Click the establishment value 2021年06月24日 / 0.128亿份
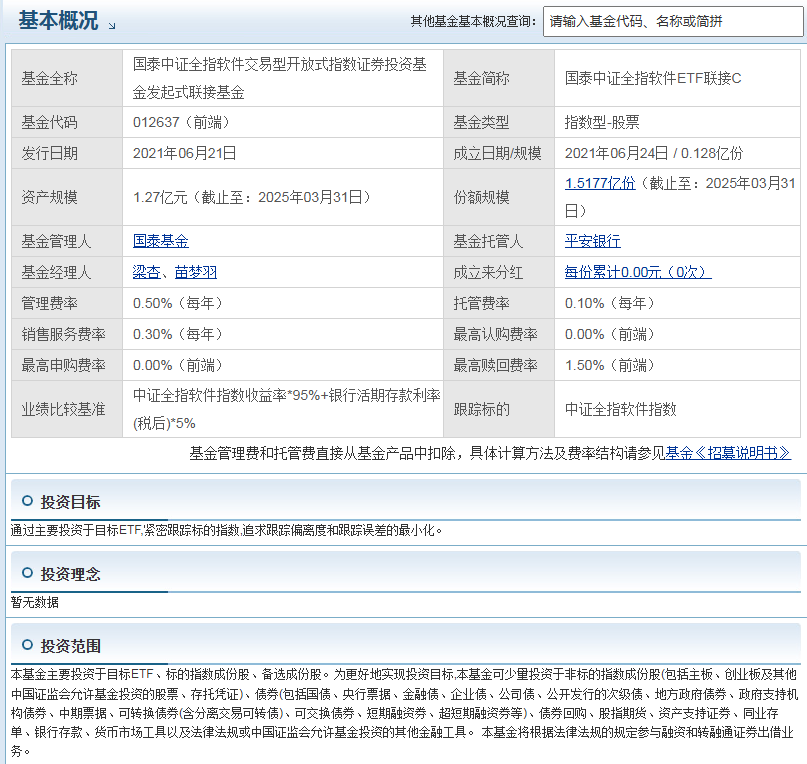The width and height of the screenshot is (807, 764). point(654,153)
